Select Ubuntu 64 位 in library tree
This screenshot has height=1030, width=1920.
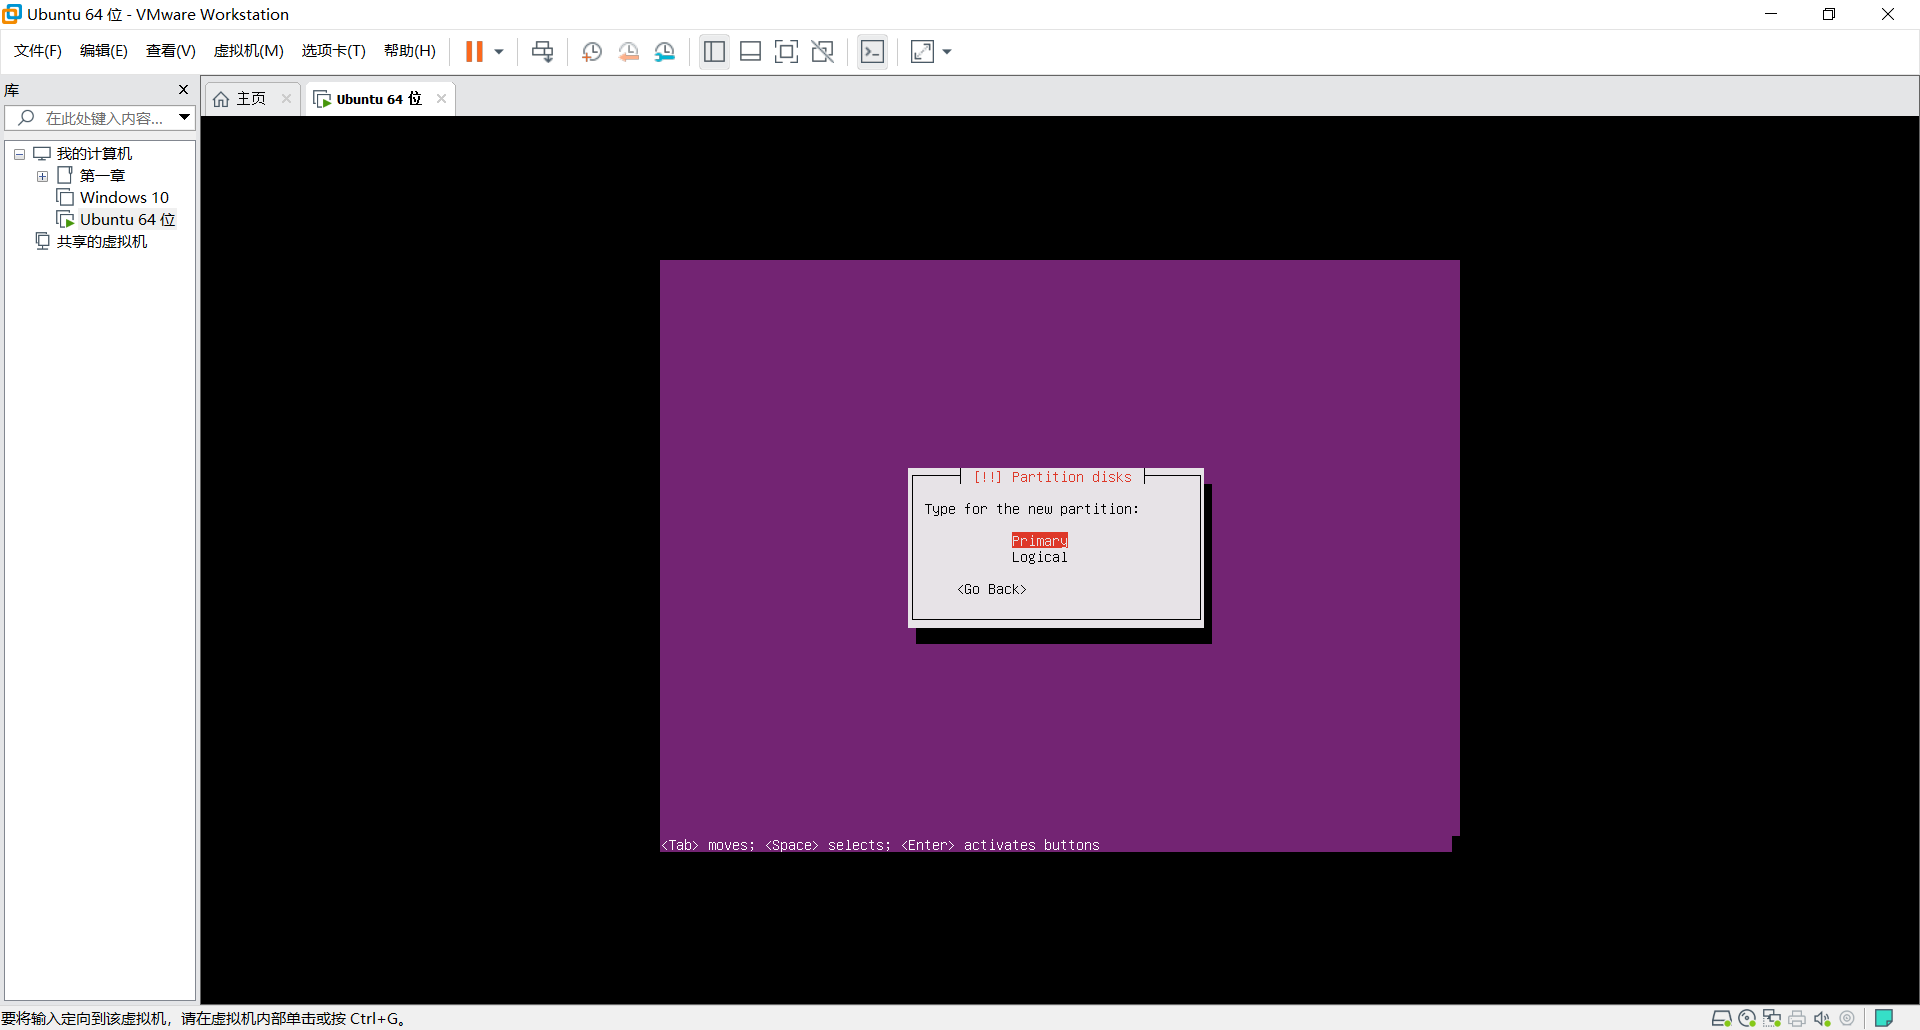pyautogui.click(x=127, y=220)
